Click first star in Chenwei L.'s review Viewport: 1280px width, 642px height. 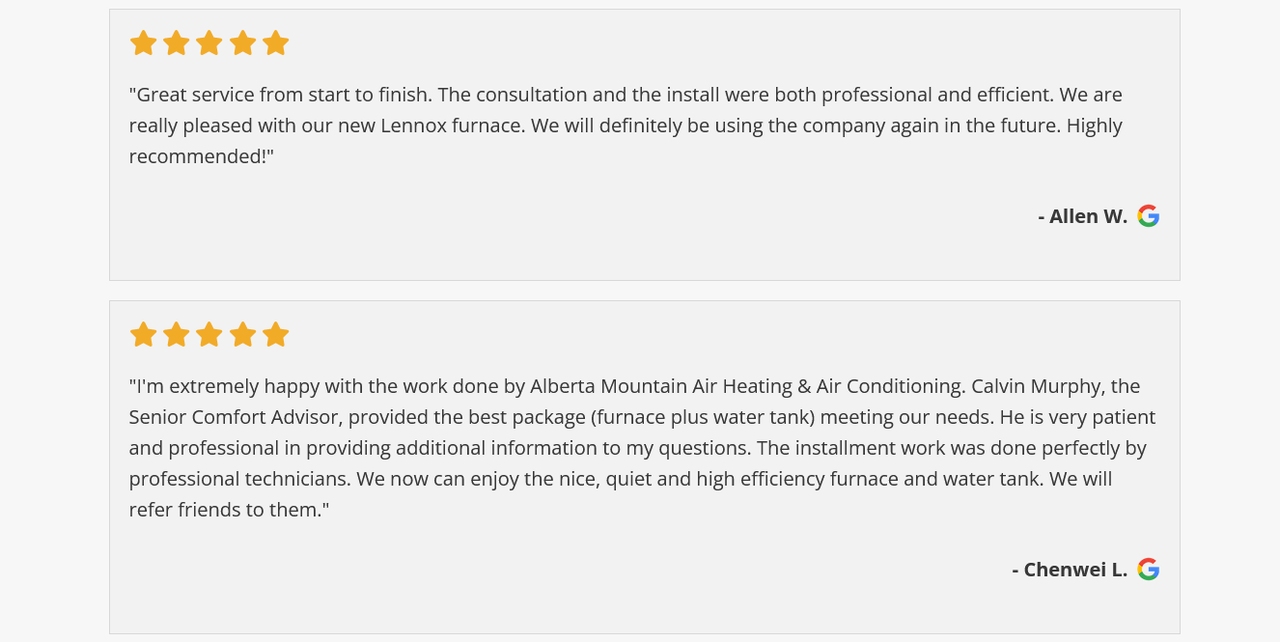tap(143, 334)
